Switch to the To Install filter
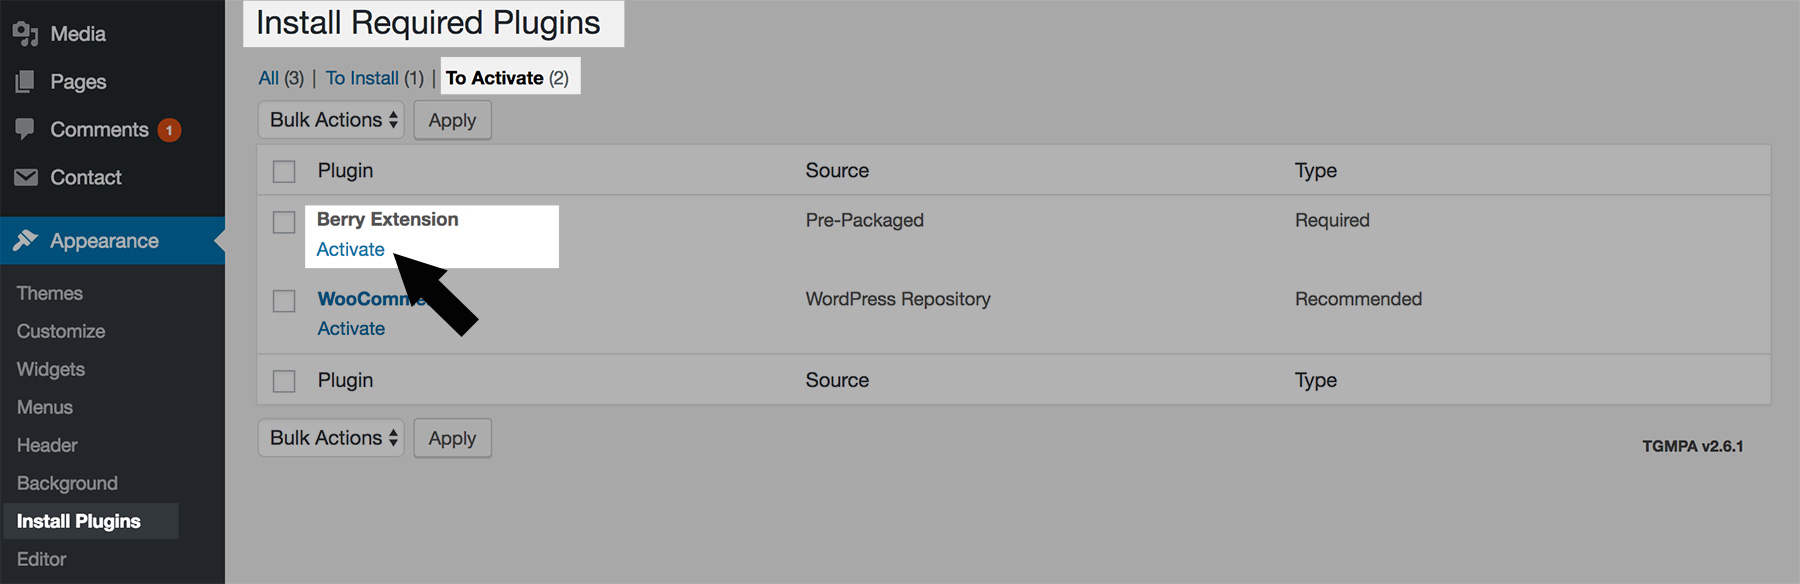The image size is (1800, 584). [362, 78]
